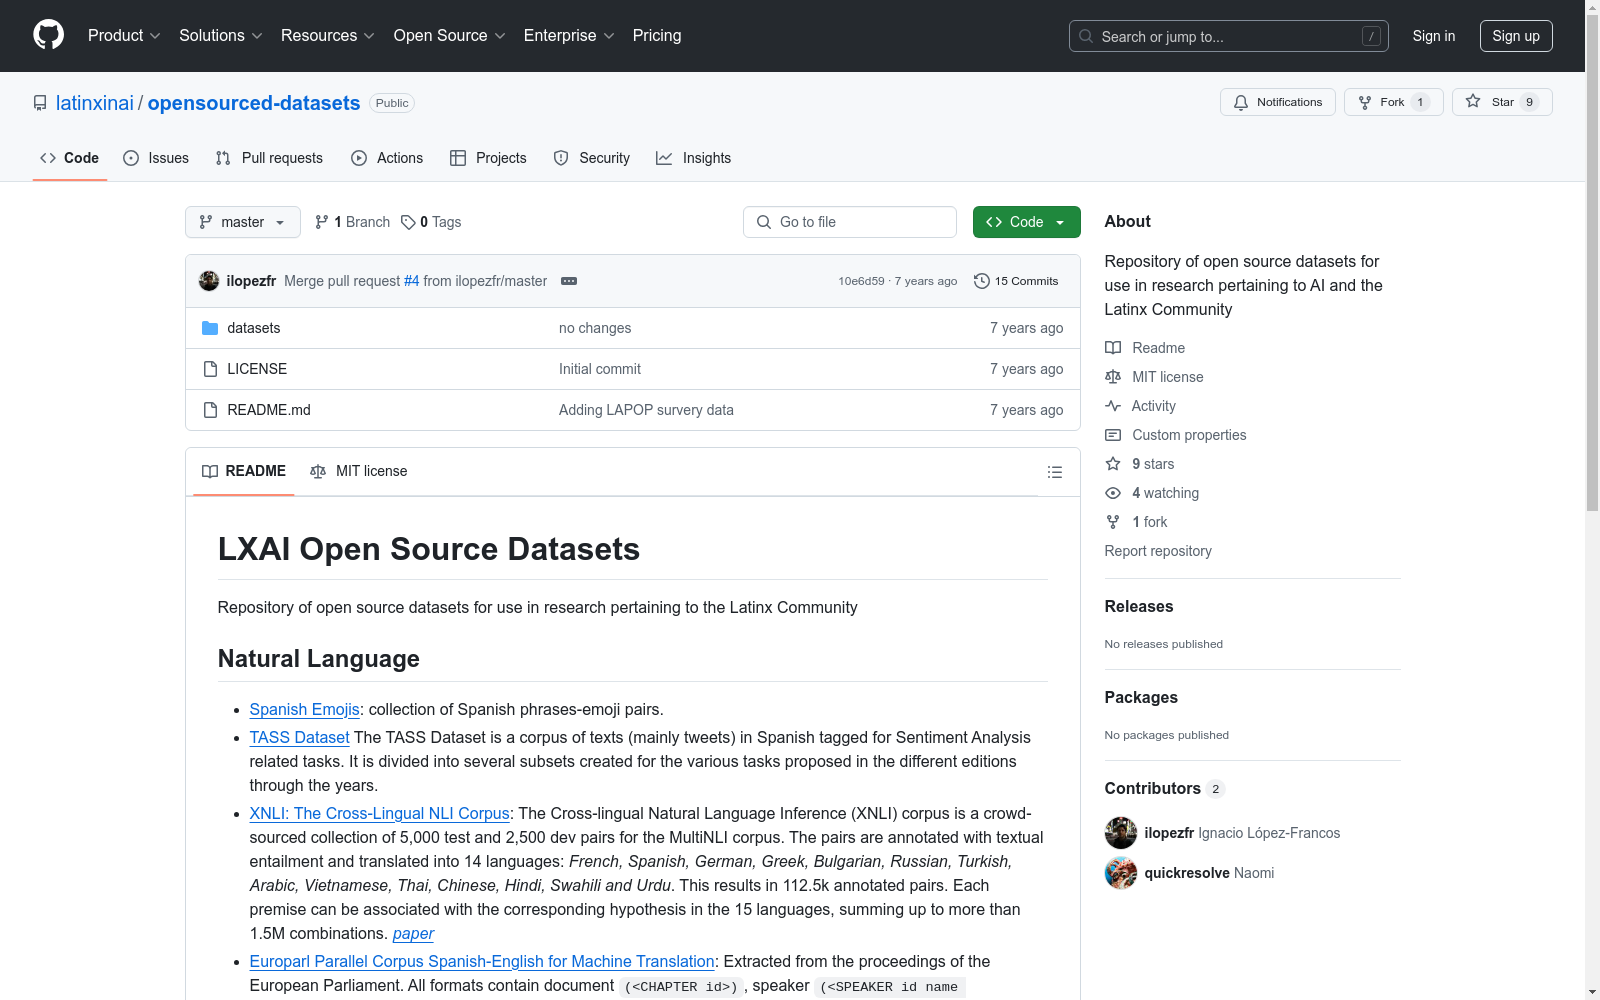1600x1000 pixels.
Task: Click the tag icon next to 0 Tags
Action: [408, 222]
